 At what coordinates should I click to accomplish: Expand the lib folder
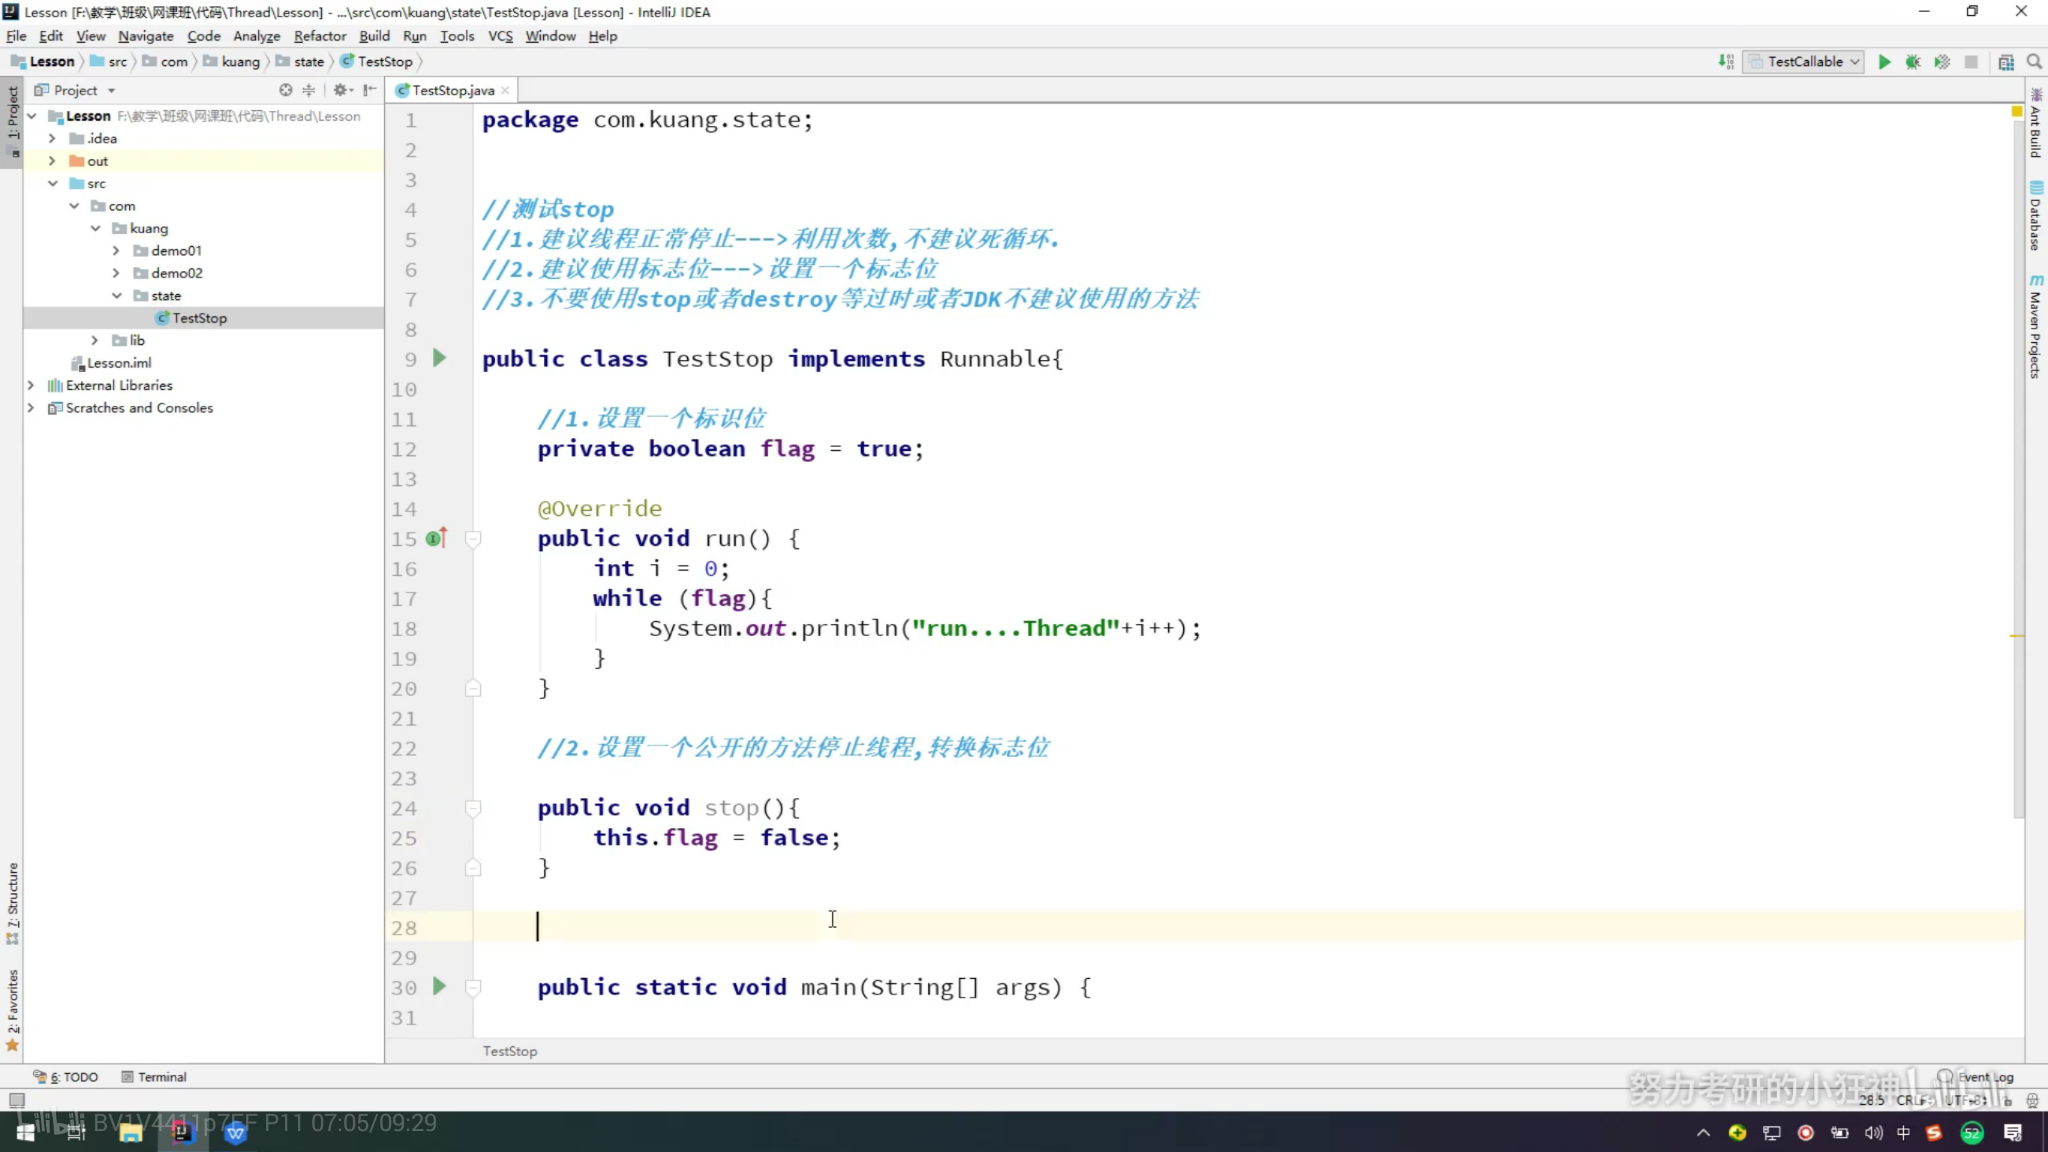coord(95,340)
